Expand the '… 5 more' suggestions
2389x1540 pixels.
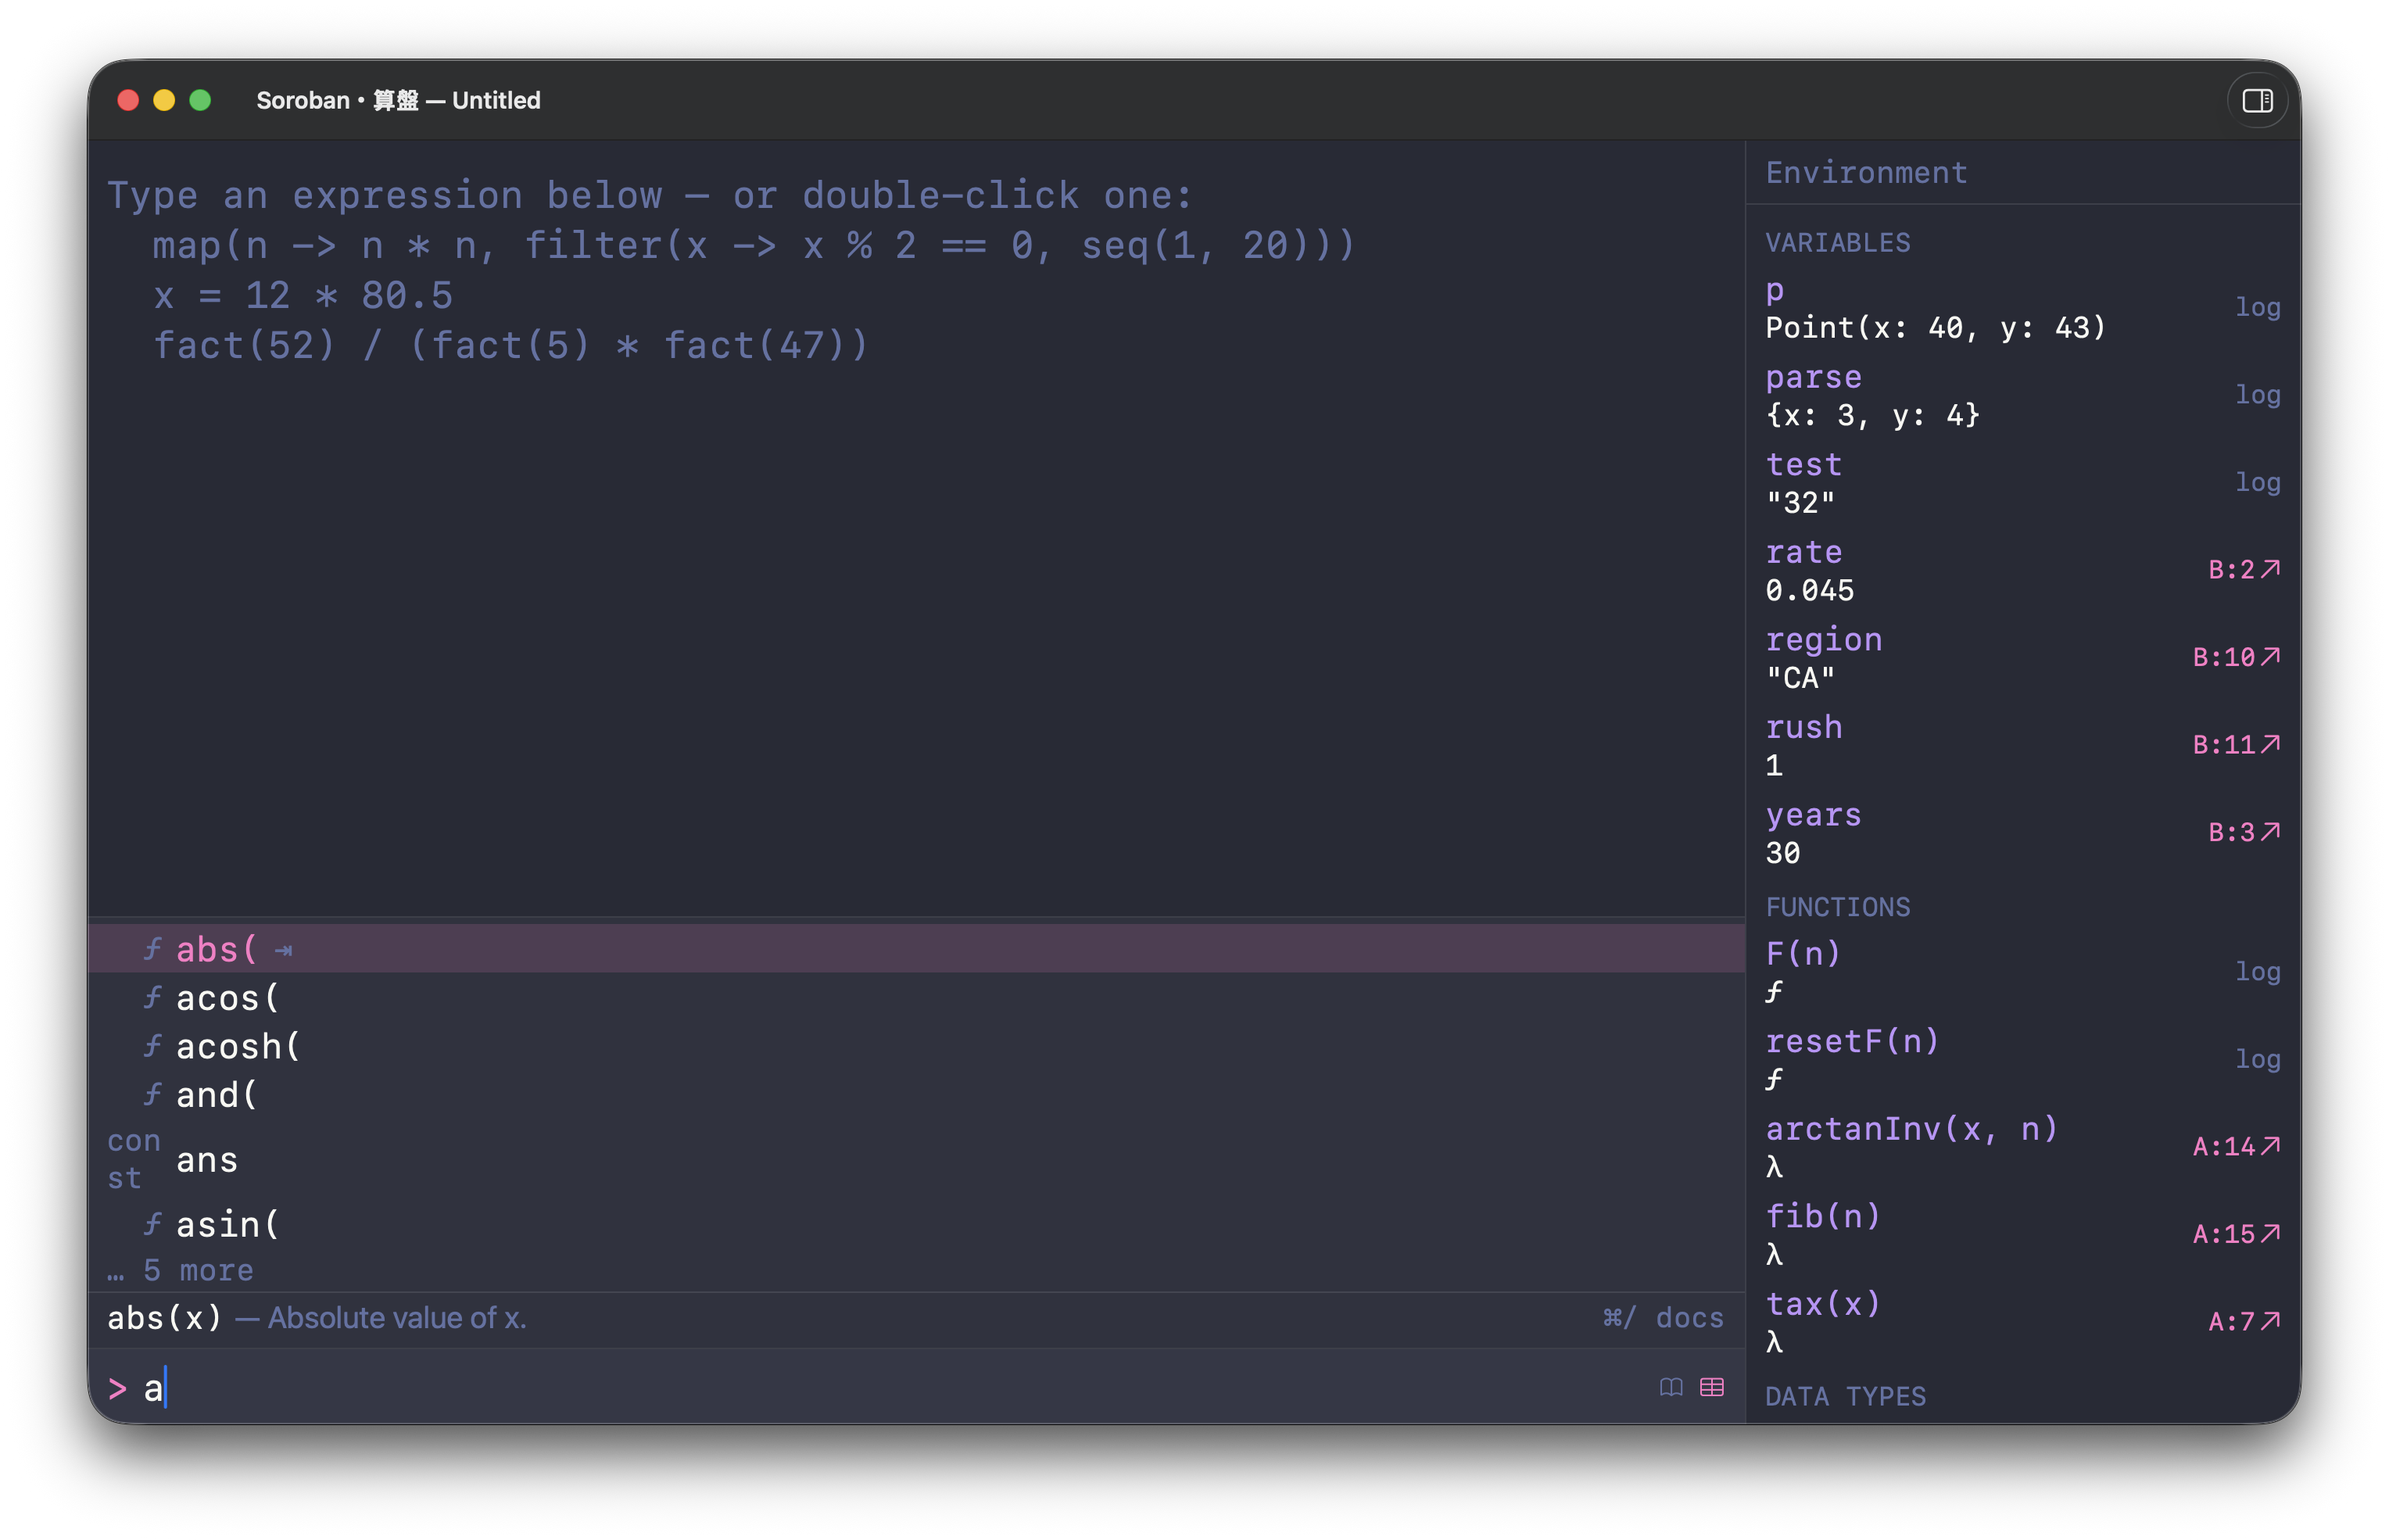point(181,1270)
